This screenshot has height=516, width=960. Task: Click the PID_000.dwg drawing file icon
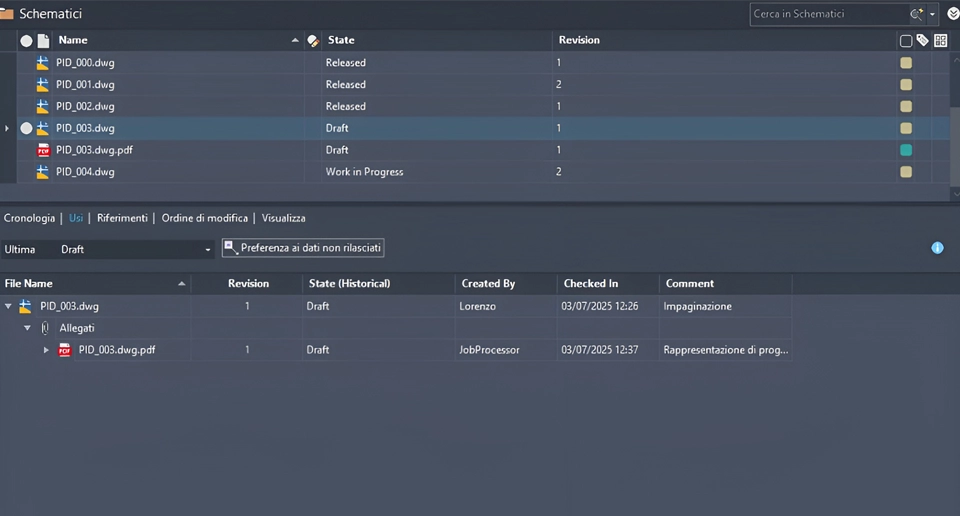pyautogui.click(x=42, y=62)
